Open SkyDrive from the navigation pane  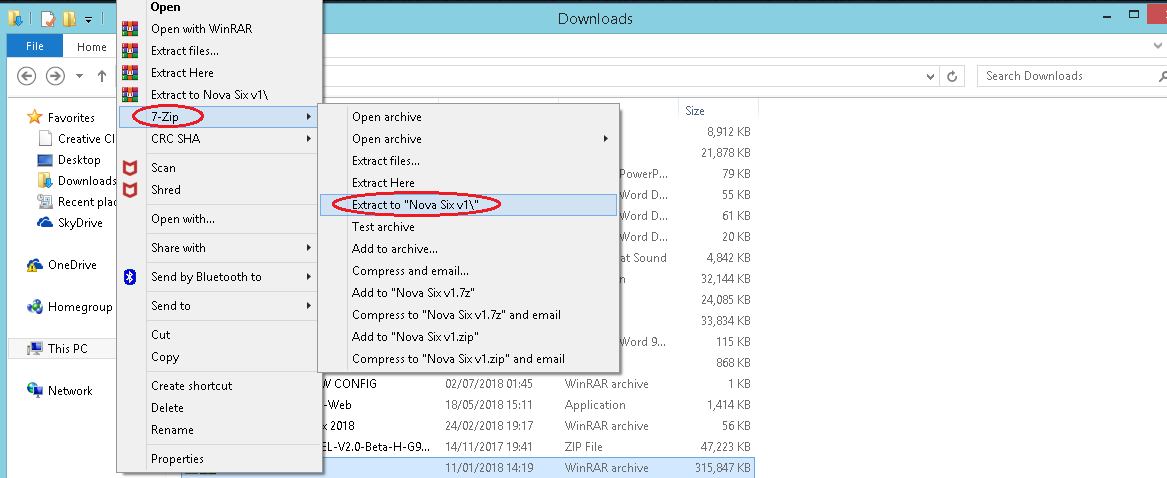(x=79, y=223)
